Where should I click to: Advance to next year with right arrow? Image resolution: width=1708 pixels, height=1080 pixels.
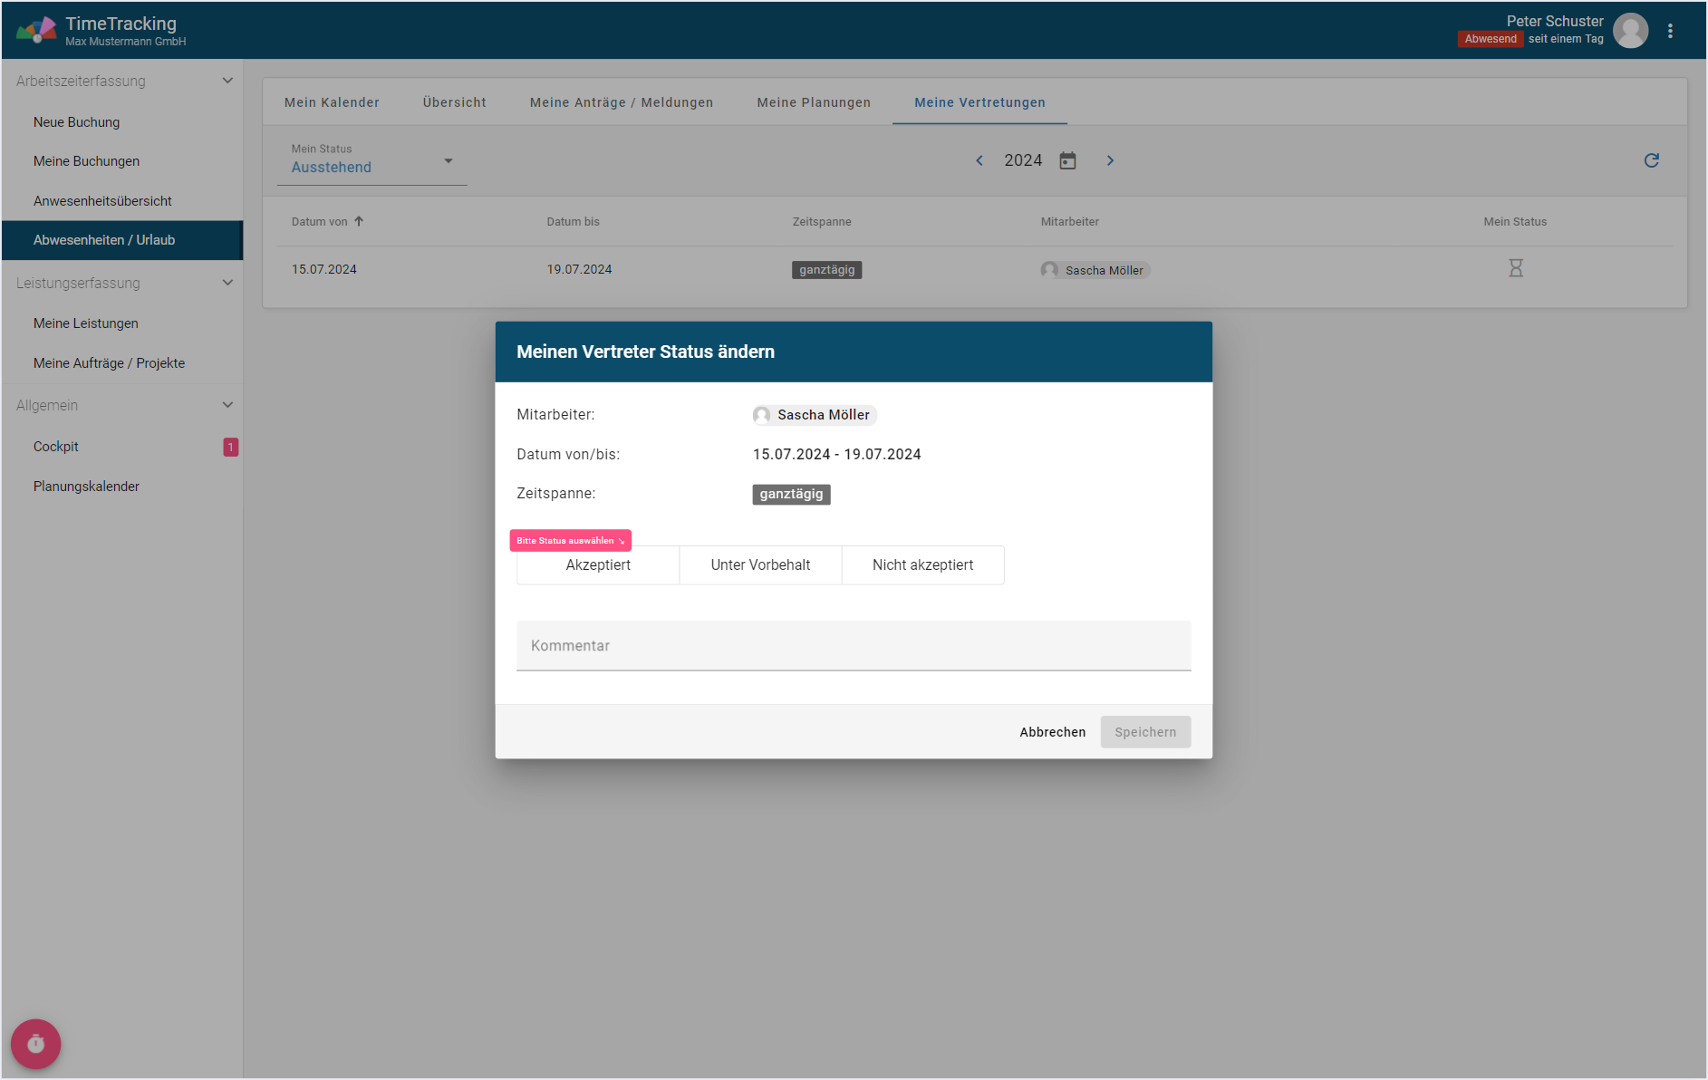pyautogui.click(x=1110, y=161)
